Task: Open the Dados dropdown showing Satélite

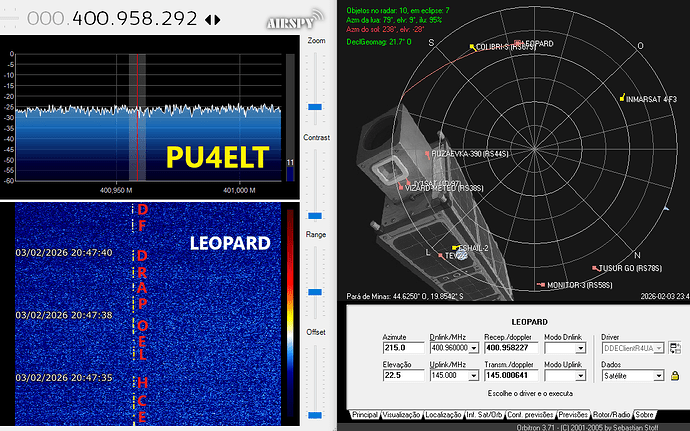Action: tap(658, 376)
